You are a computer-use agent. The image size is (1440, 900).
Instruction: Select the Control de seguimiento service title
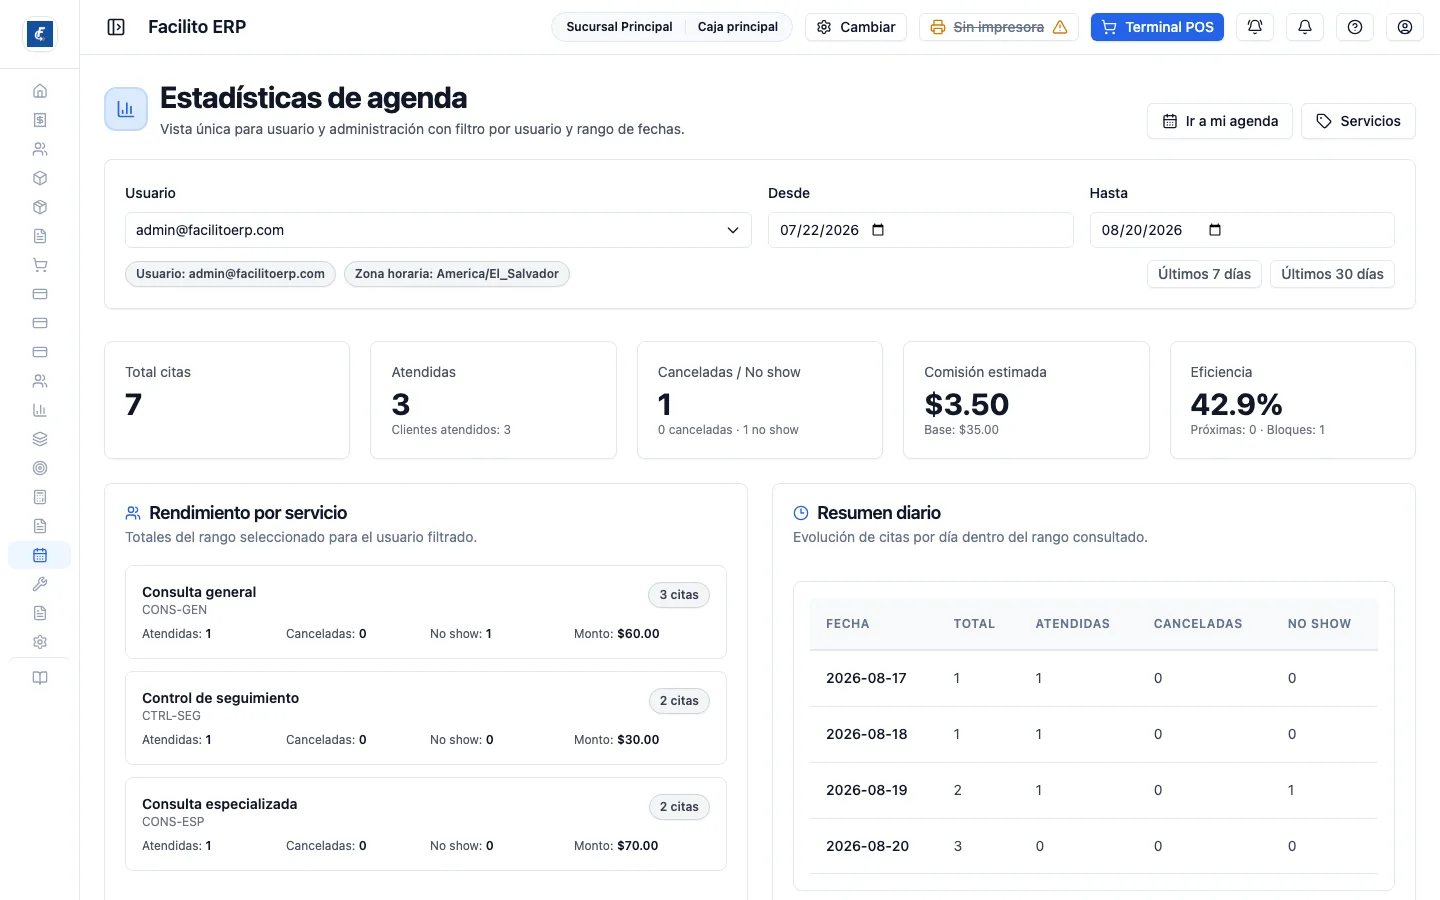pyautogui.click(x=220, y=698)
